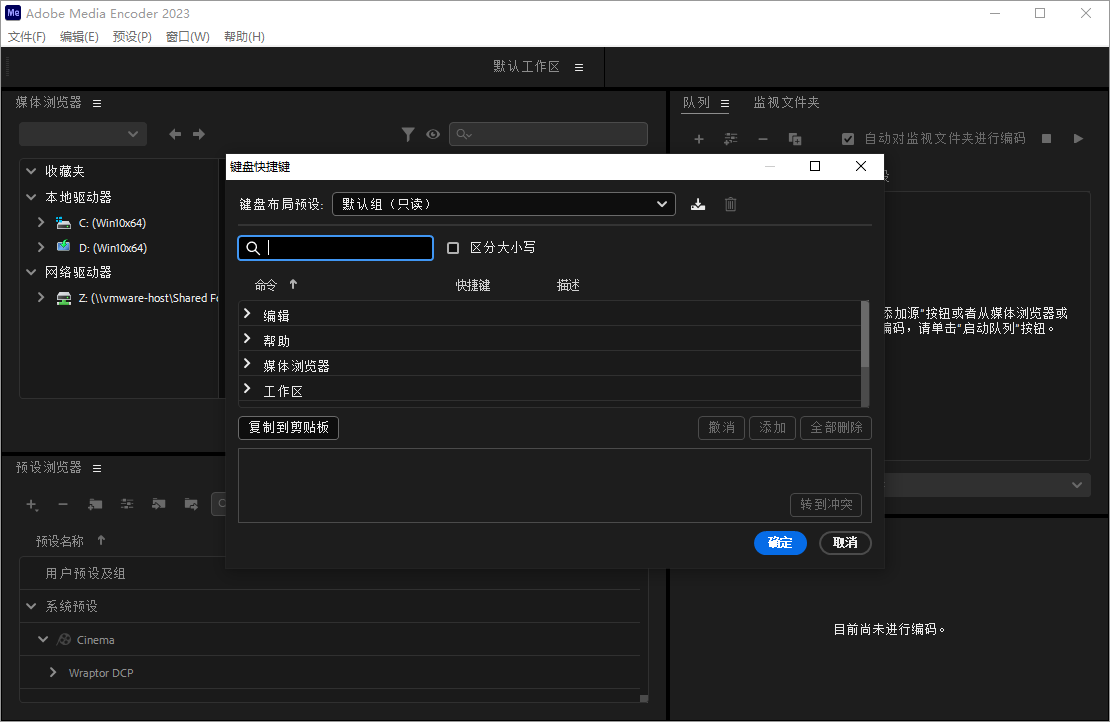Uncheck 自动对监视文件夹进行编码
The image size is (1110, 722).
848,138
